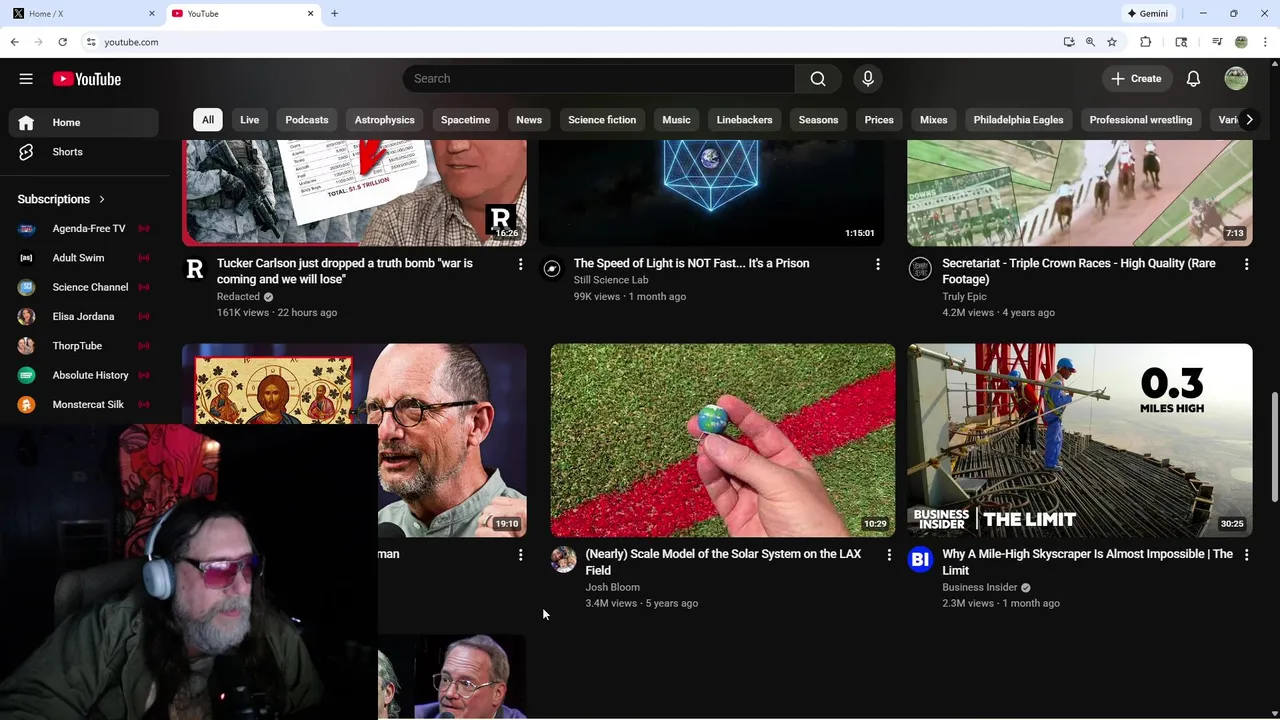Select the Astrophysics filter chip
Viewport: 1280px width, 720px height.
[384, 120]
